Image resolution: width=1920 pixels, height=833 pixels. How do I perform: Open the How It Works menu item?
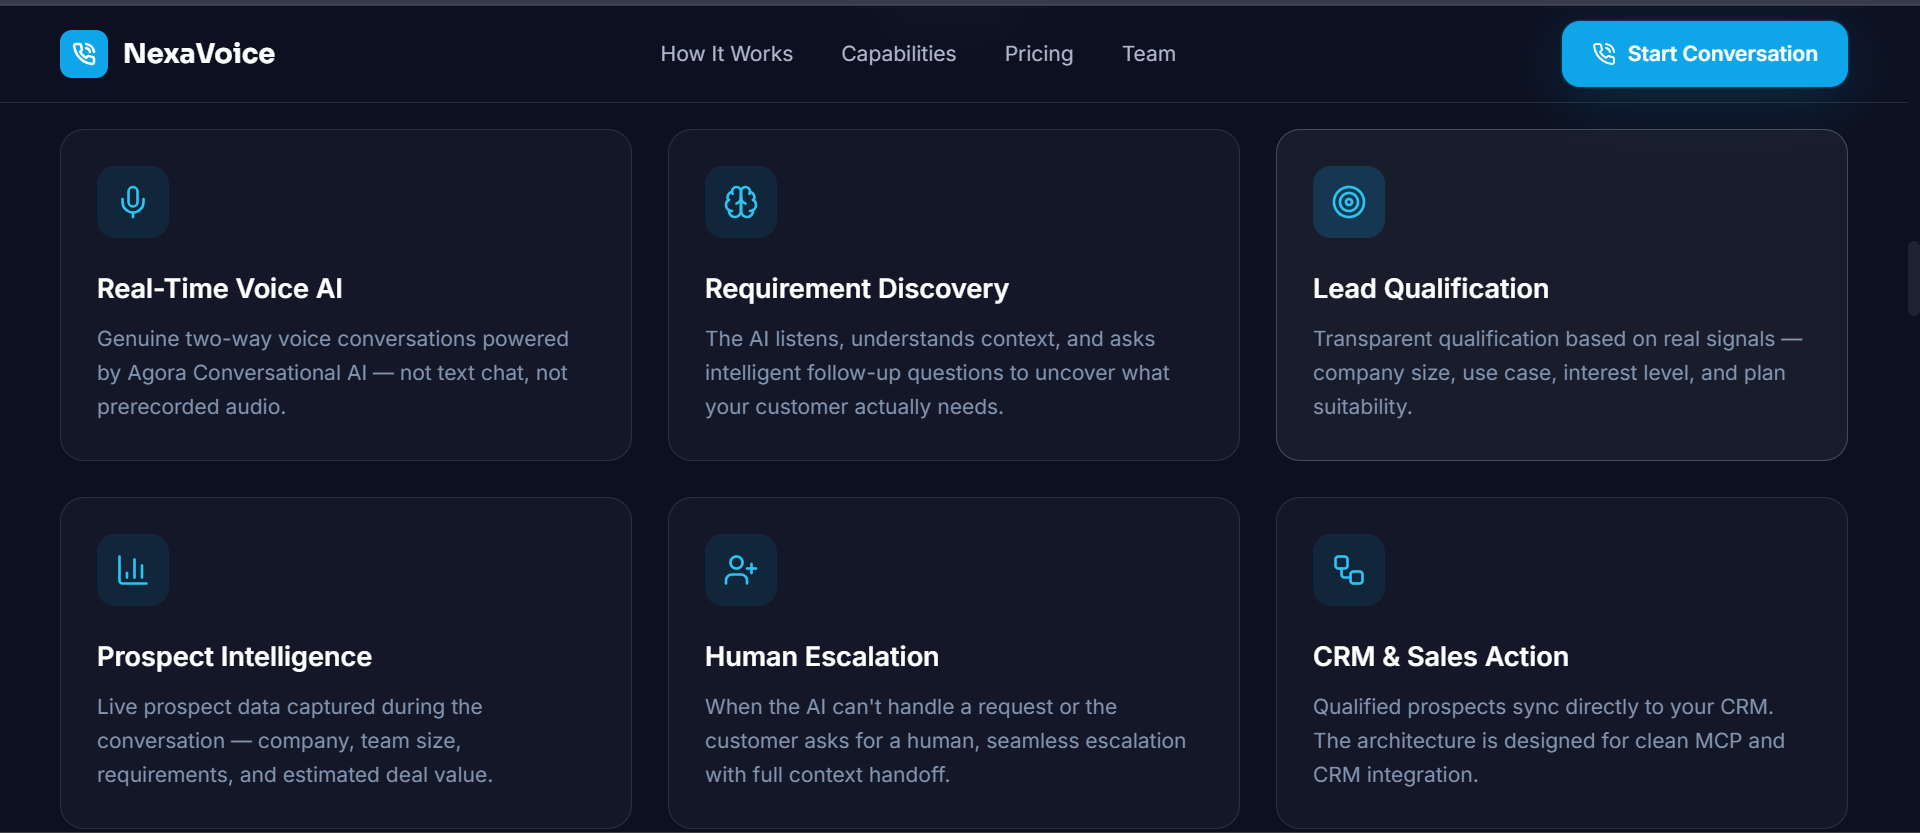coord(727,54)
